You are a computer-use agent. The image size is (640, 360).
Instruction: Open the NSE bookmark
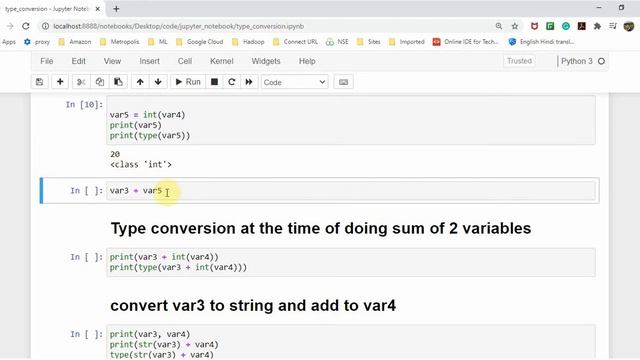tap(337, 42)
